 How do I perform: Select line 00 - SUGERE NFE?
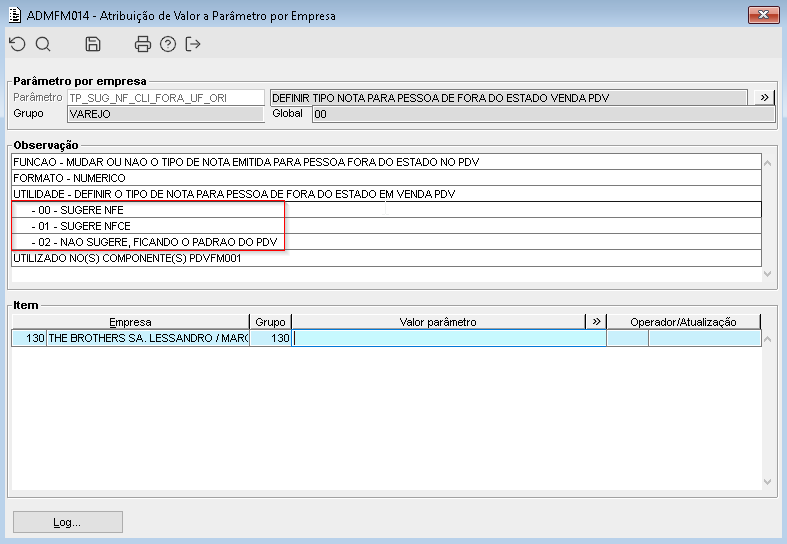point(386,210)
